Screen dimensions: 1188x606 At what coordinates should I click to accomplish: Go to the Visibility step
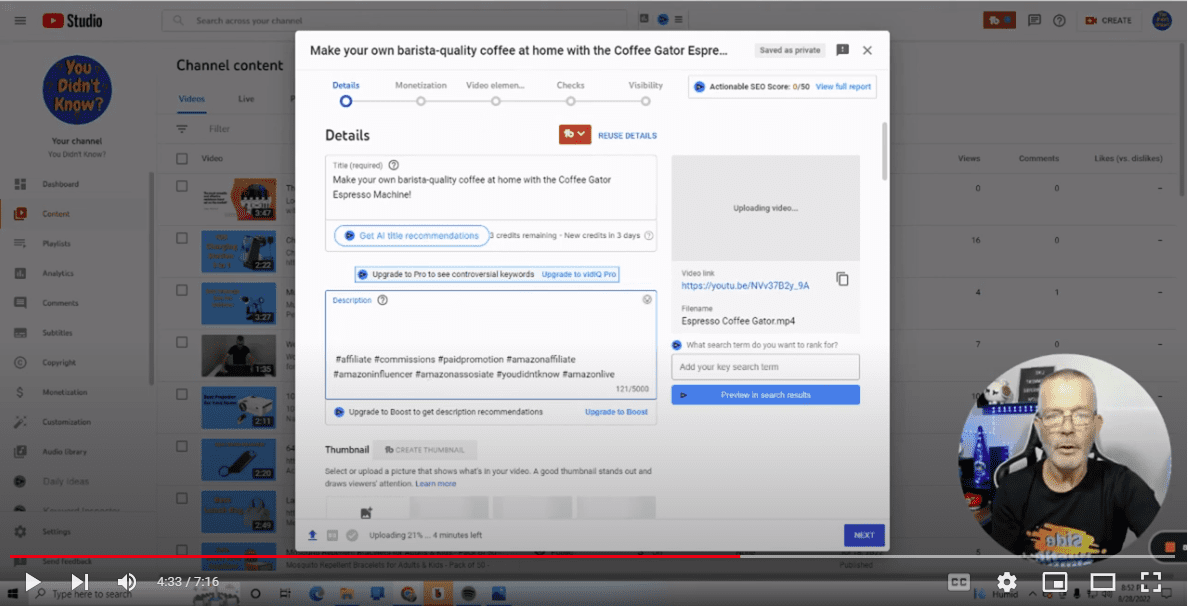[x=646, y=92]
